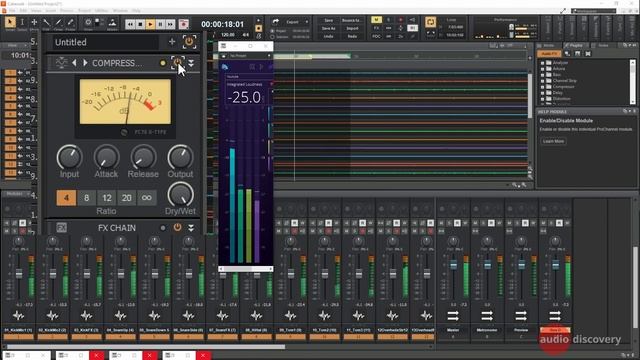
Task: Select the Audio FX plugin category
Action: tap(549, 54)
